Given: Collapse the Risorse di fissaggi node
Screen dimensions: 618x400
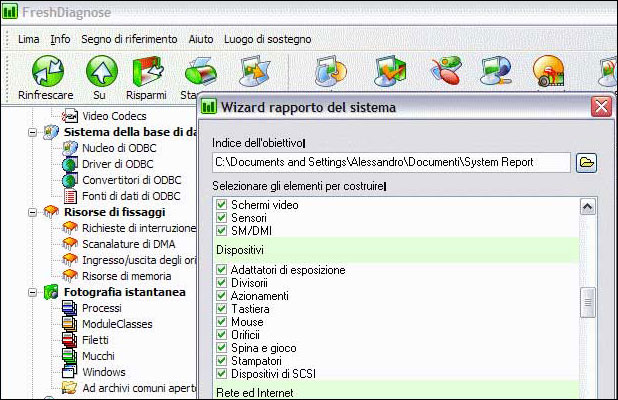Looking at the screenshot, I should 32,212.
